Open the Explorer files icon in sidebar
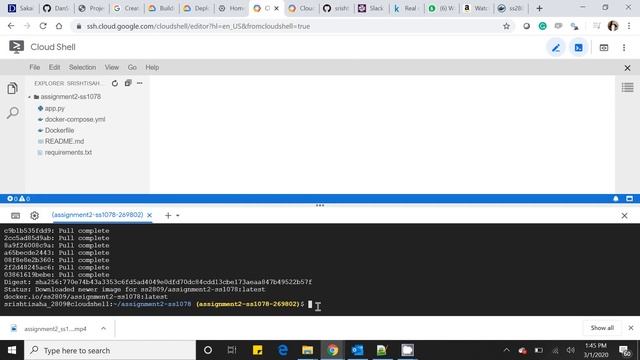640x360 pixels. 12,88
